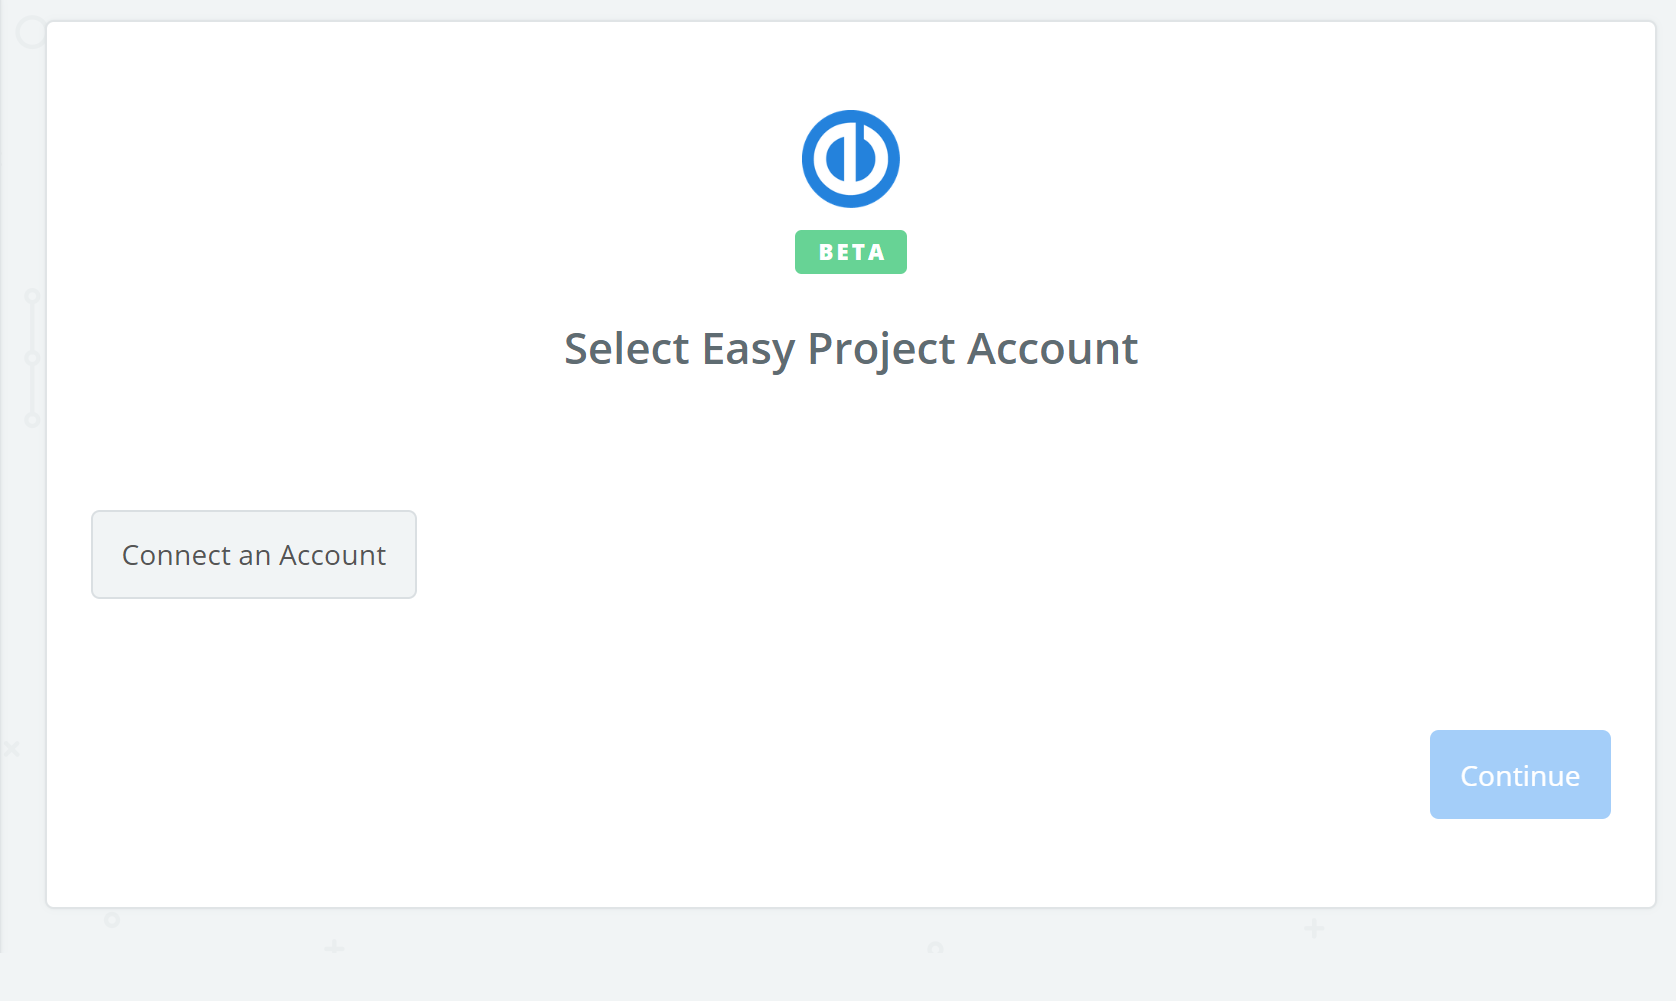Click the vertical line joining left timeline nodes
This screenshot has width=1676, height=1001.
[x=32, y=358]
